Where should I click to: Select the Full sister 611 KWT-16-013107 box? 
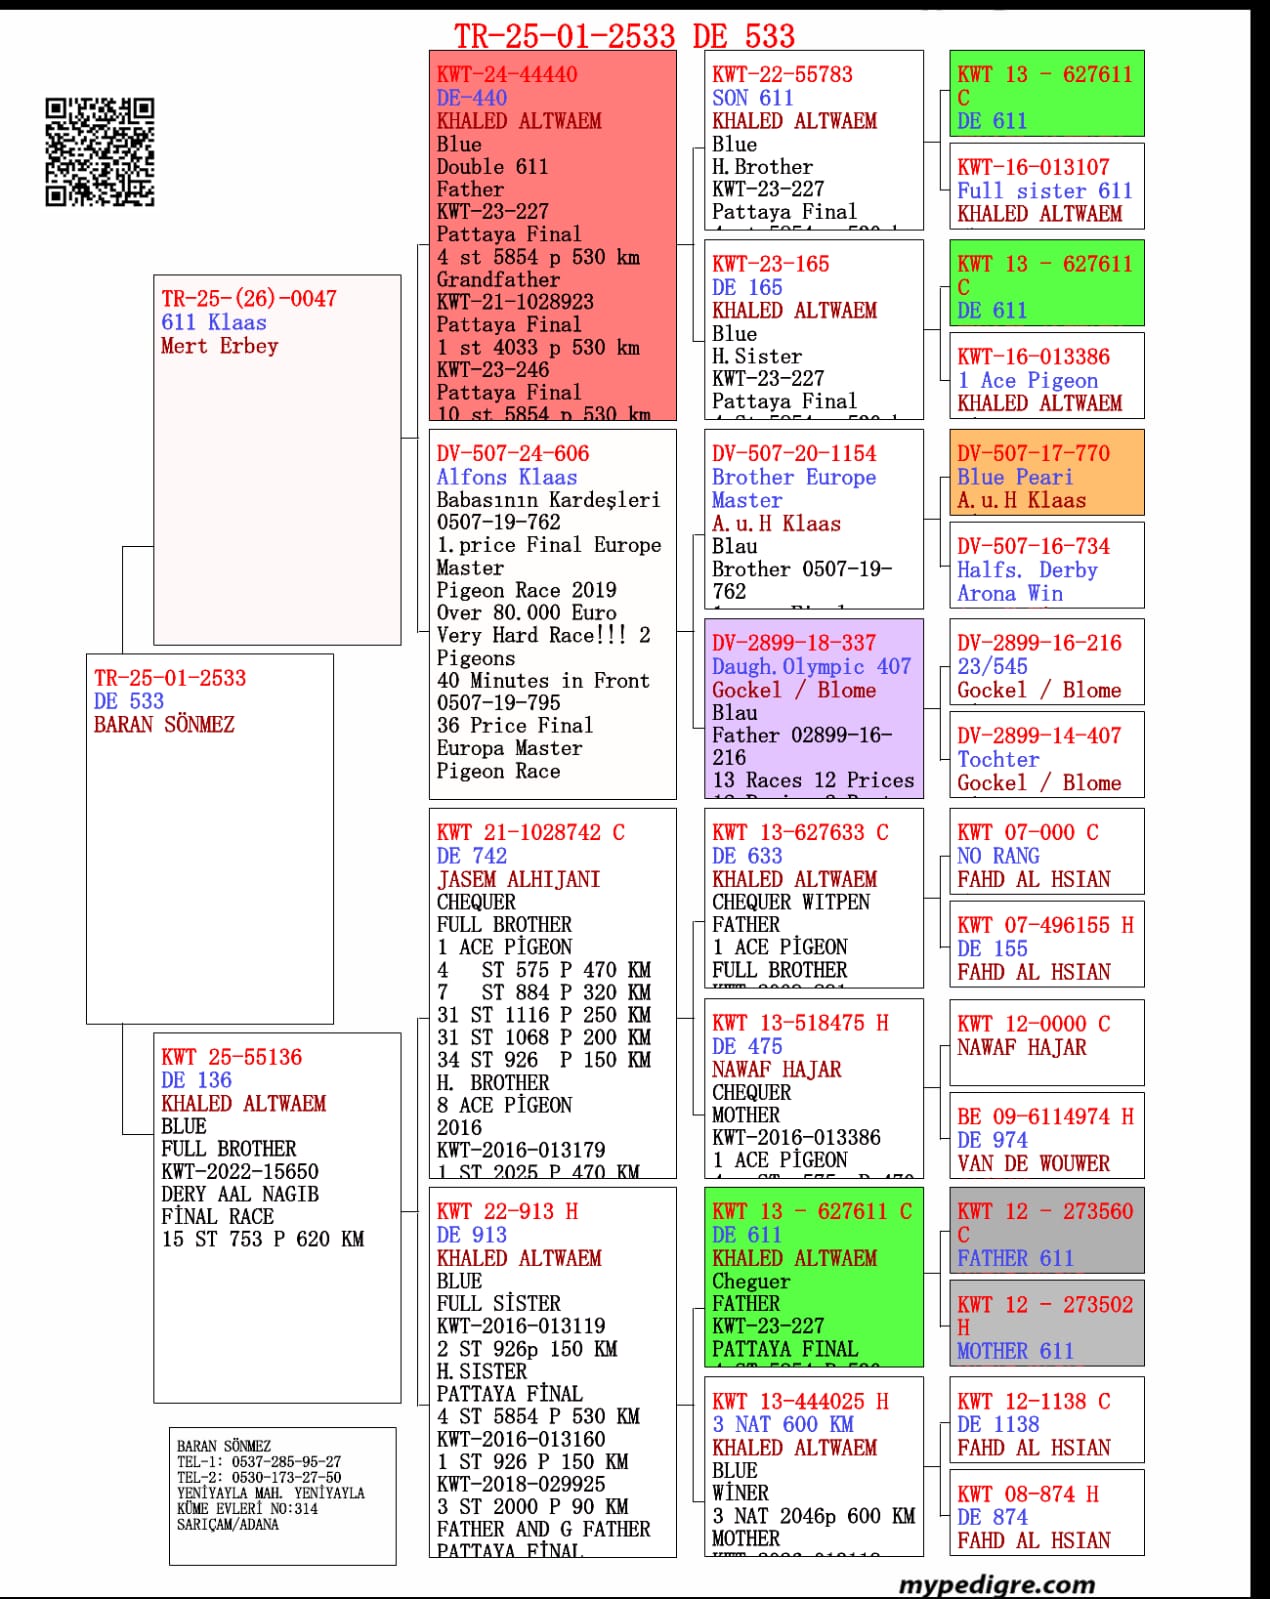(x=1046, y=187)
